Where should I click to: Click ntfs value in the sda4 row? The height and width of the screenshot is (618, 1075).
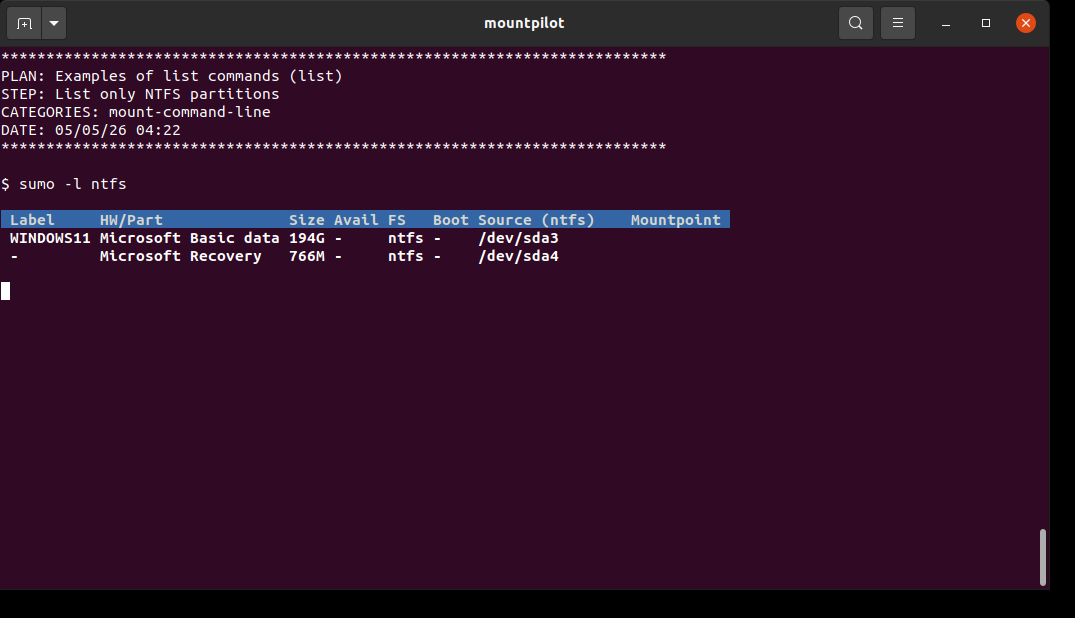405,256
